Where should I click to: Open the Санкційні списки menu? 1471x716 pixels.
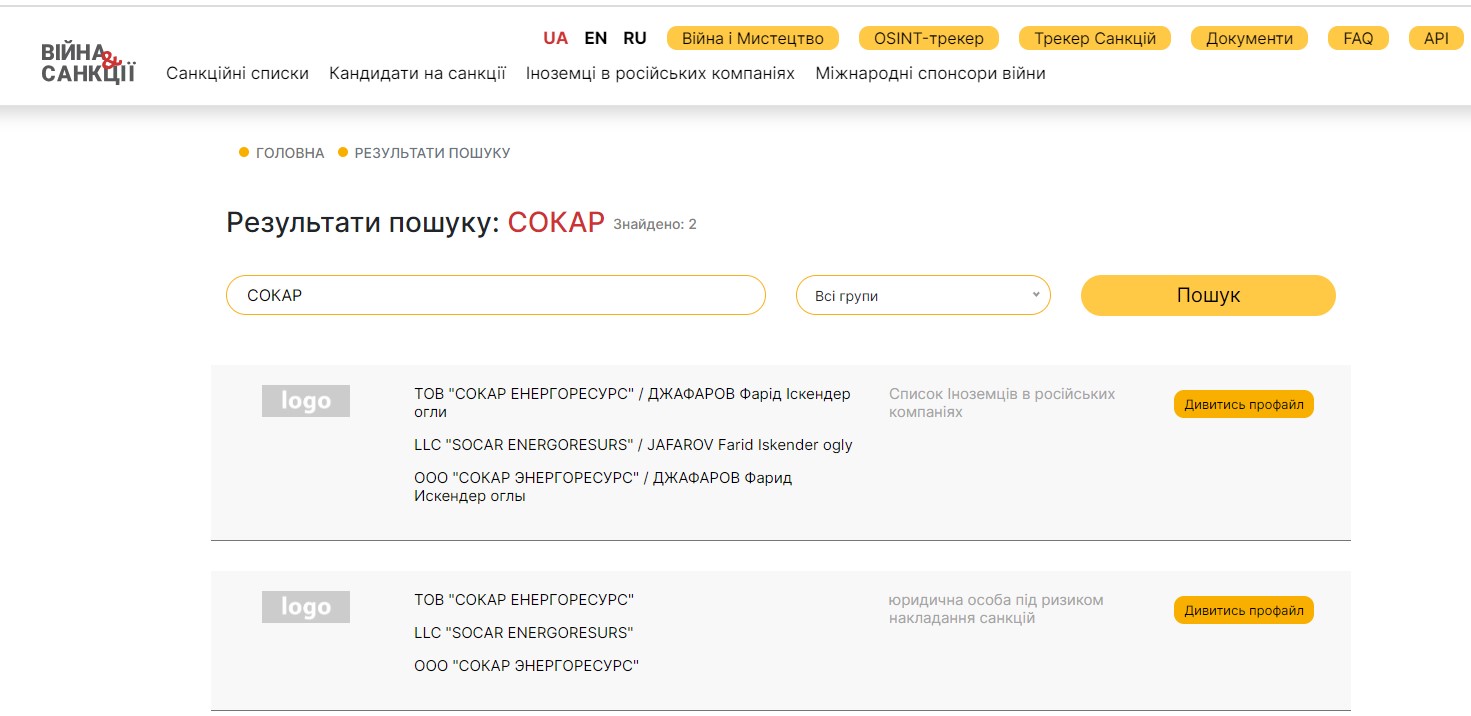(237, 73)
